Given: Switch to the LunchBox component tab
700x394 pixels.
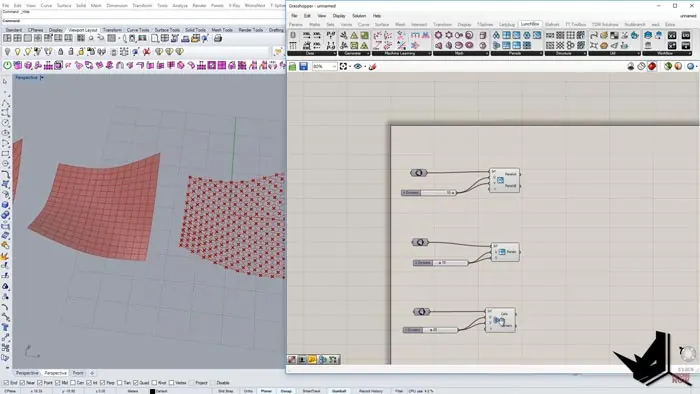Looking at the screenshot, I should pos(530,24).
